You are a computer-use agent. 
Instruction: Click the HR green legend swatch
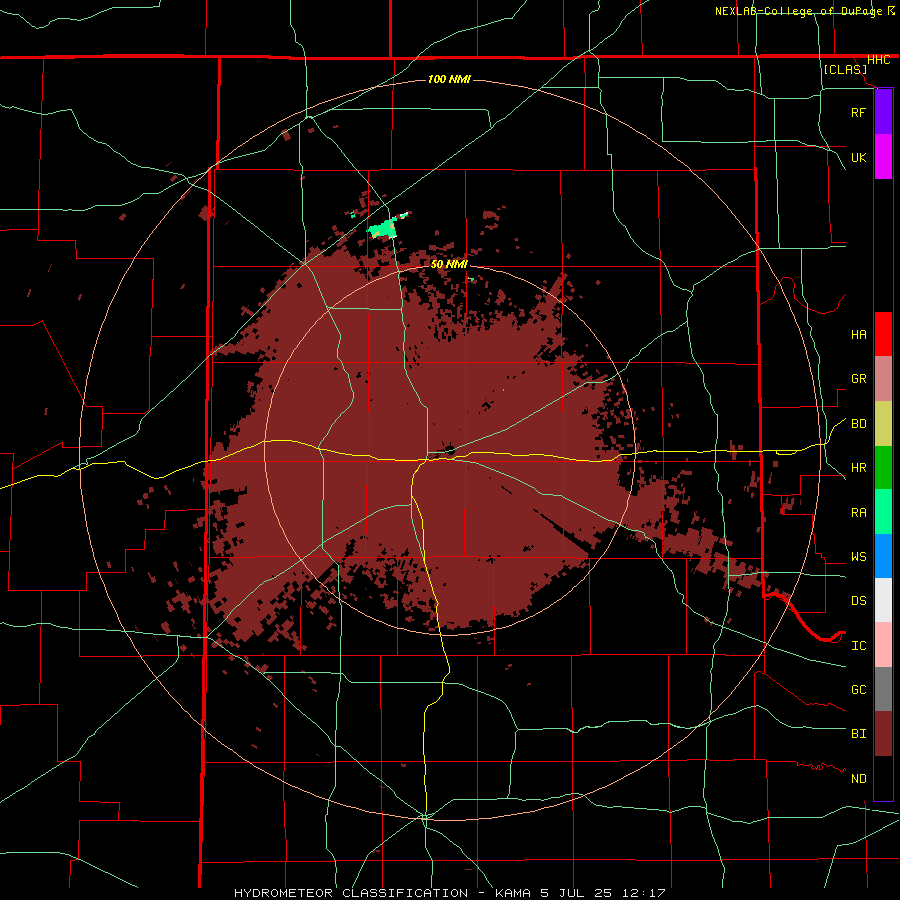click(x=883, y=468)
